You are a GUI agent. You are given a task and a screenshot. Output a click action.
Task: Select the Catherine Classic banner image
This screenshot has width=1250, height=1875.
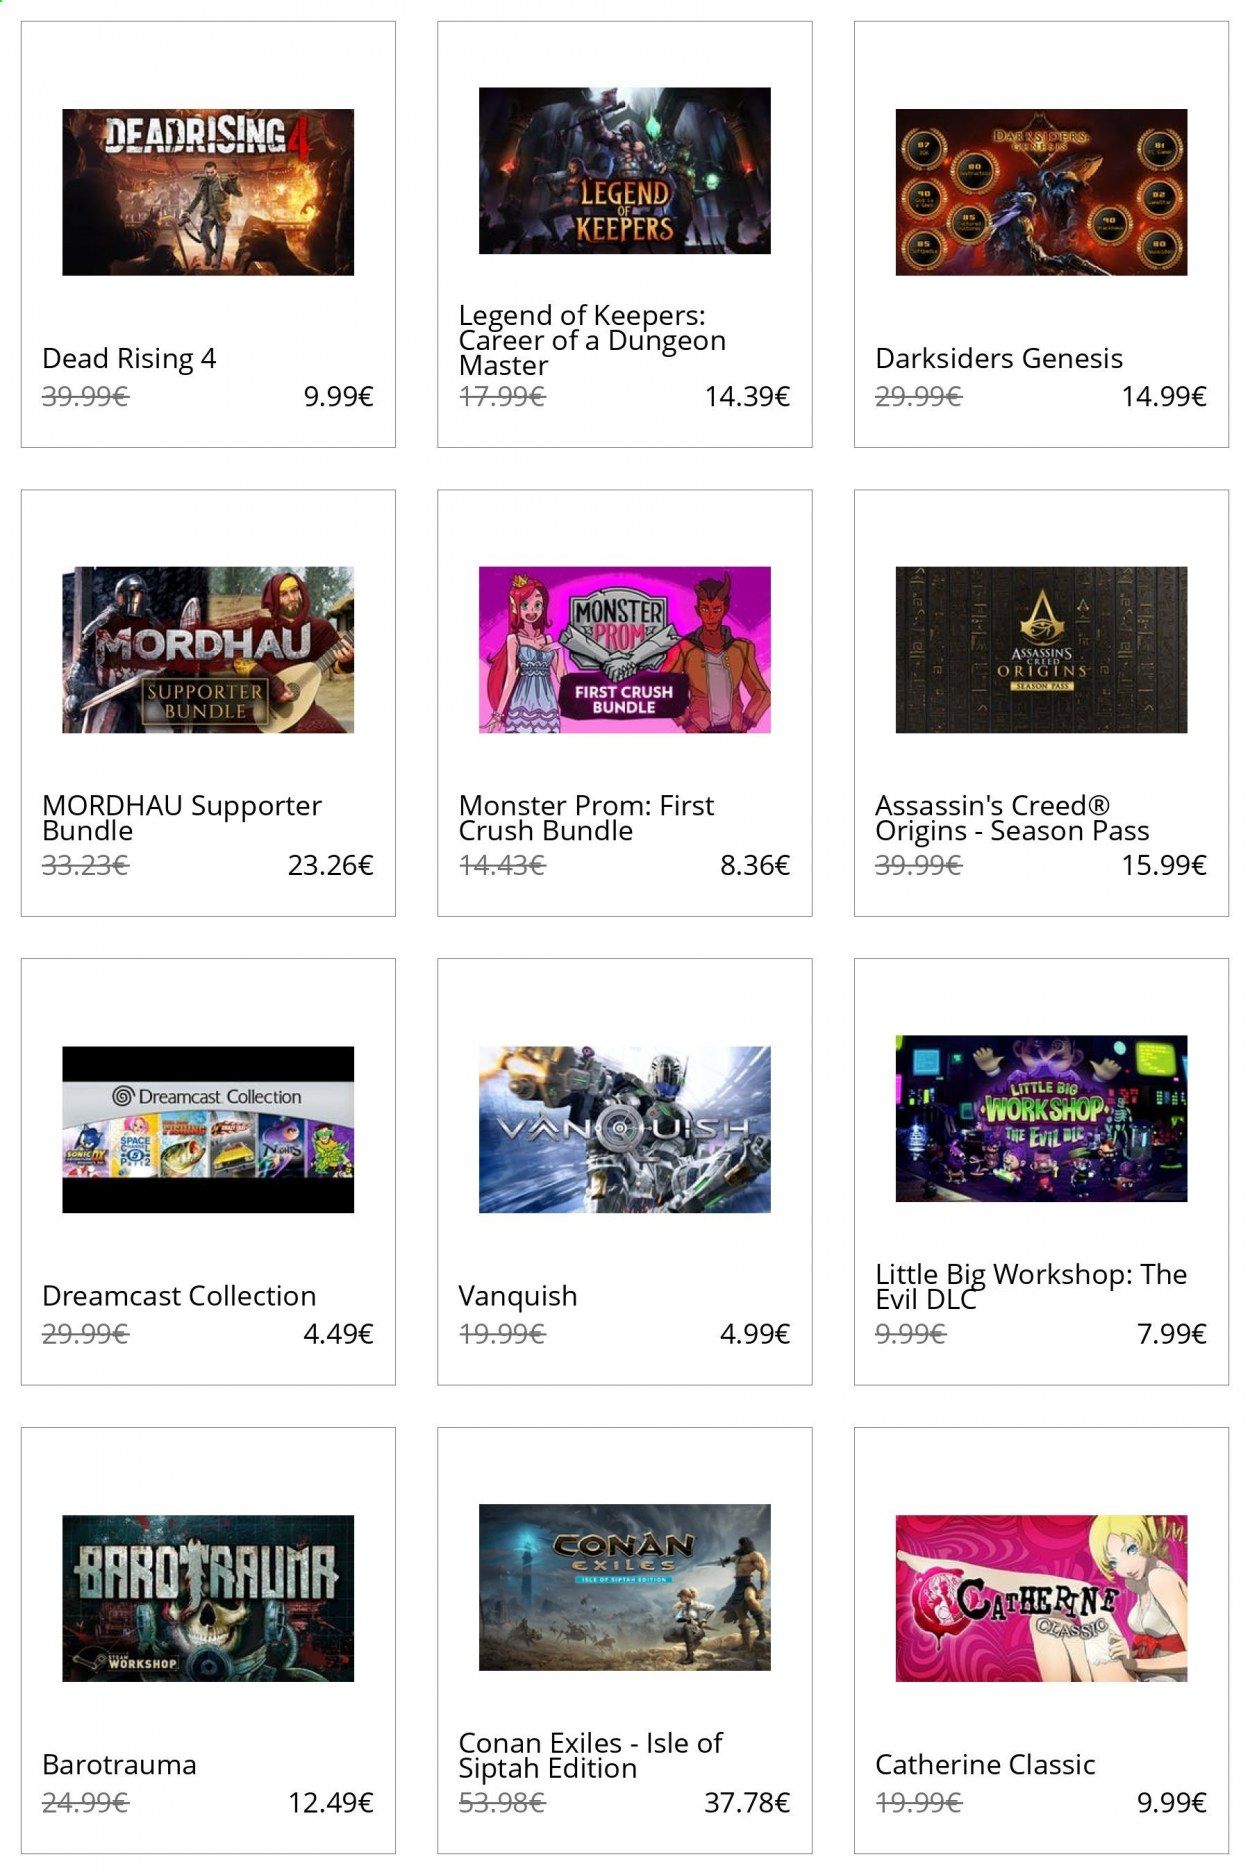[1041, 1598]
